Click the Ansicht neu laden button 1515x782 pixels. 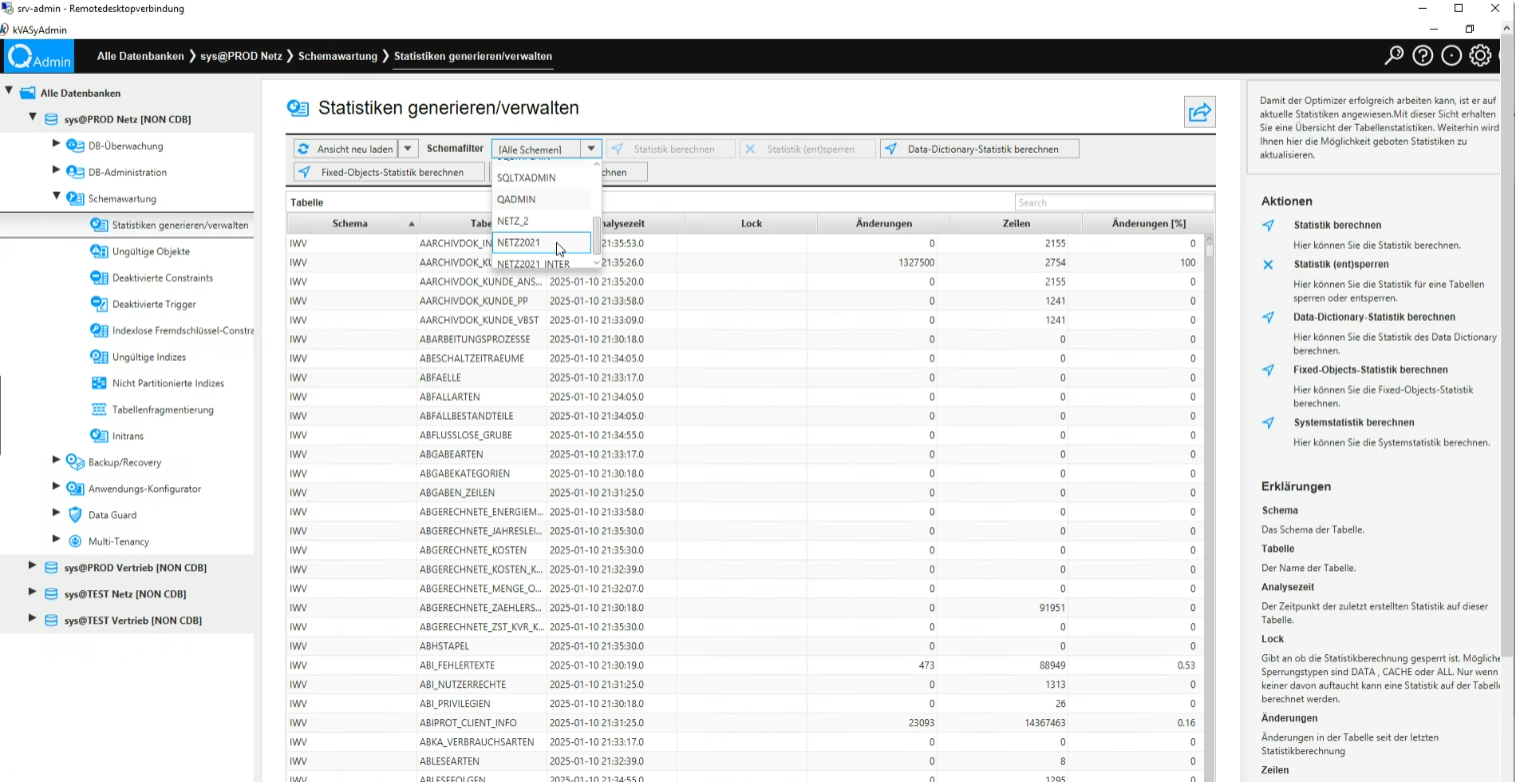[346, 149]
